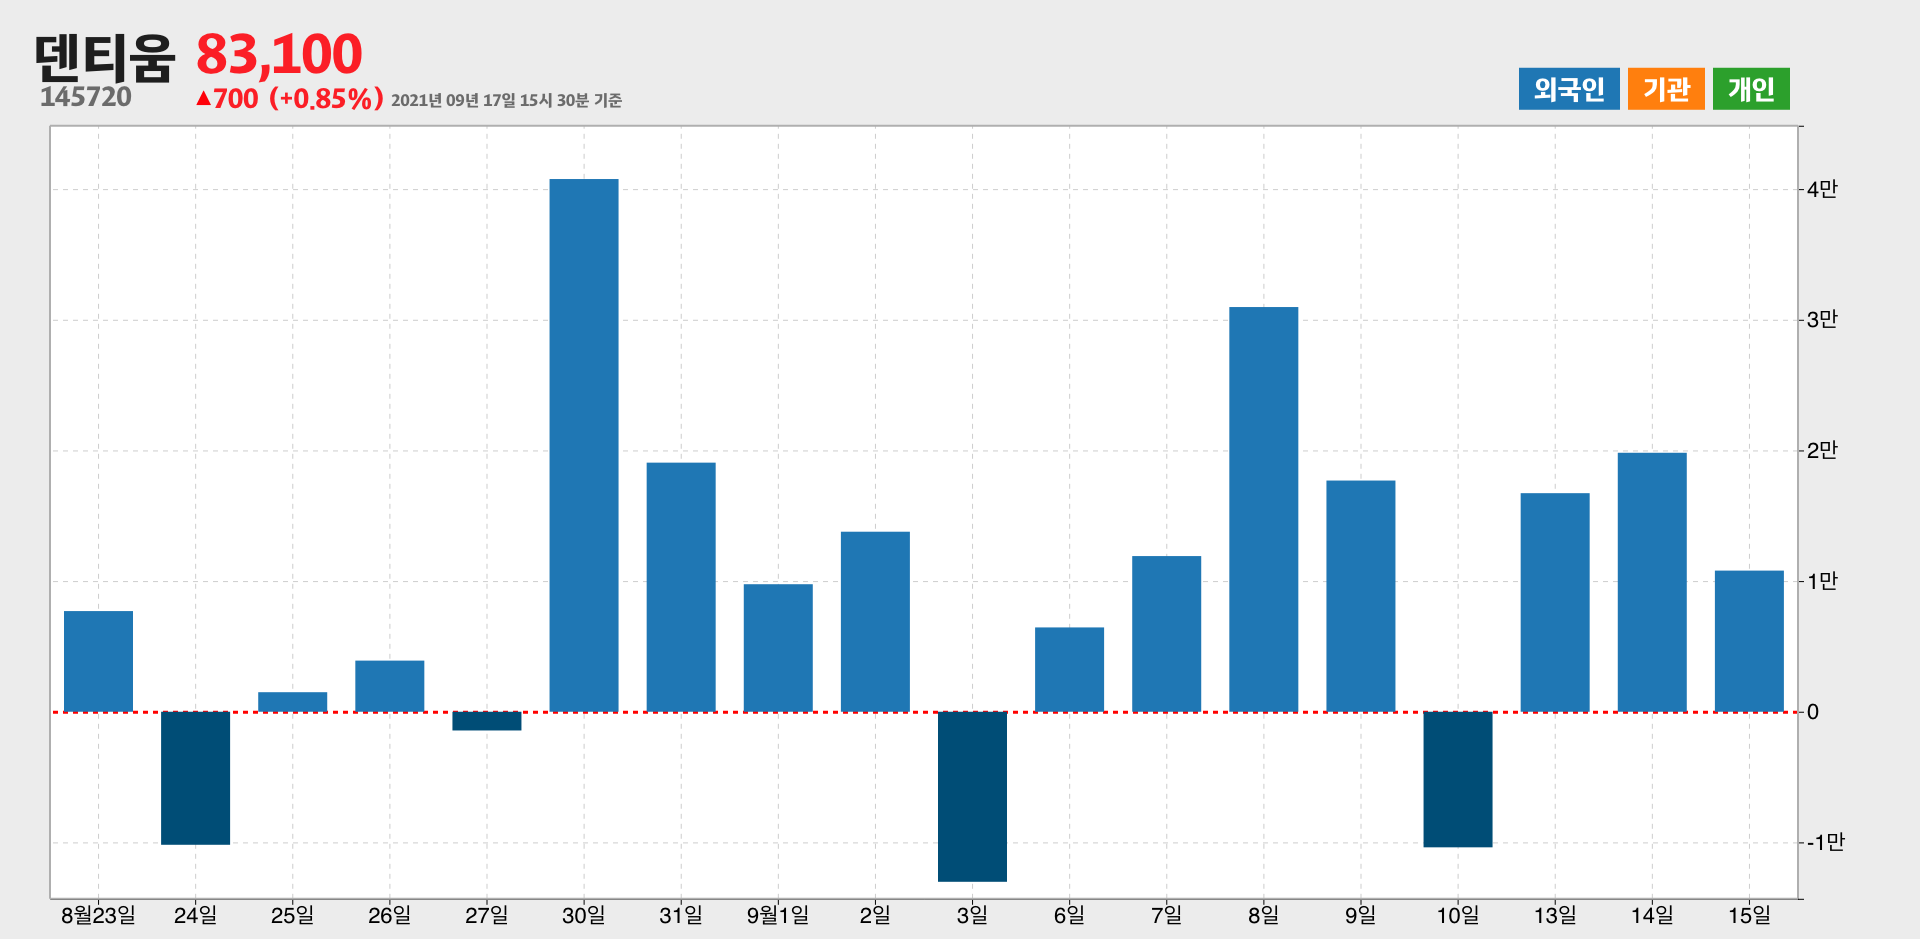Click the 3일 x-axis label

click(972, 915)
